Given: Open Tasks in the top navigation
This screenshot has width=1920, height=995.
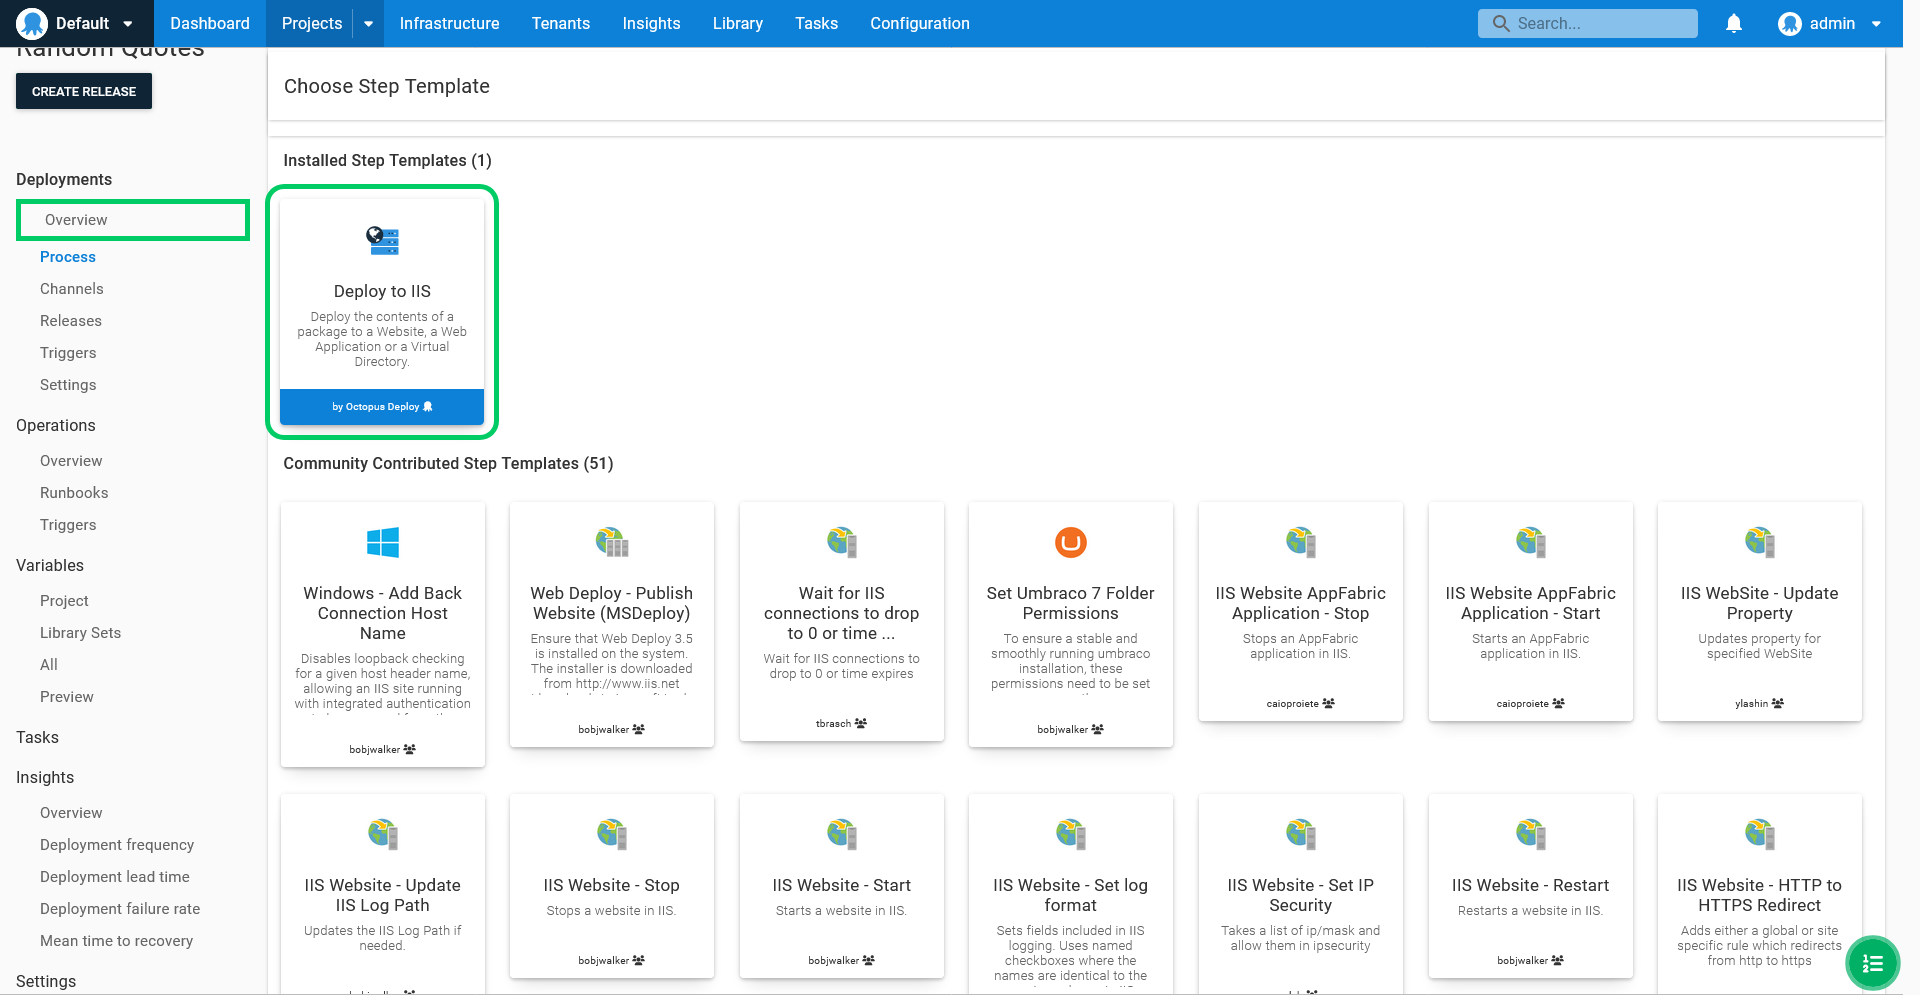Looking at the screenshot, I should 816,23.
